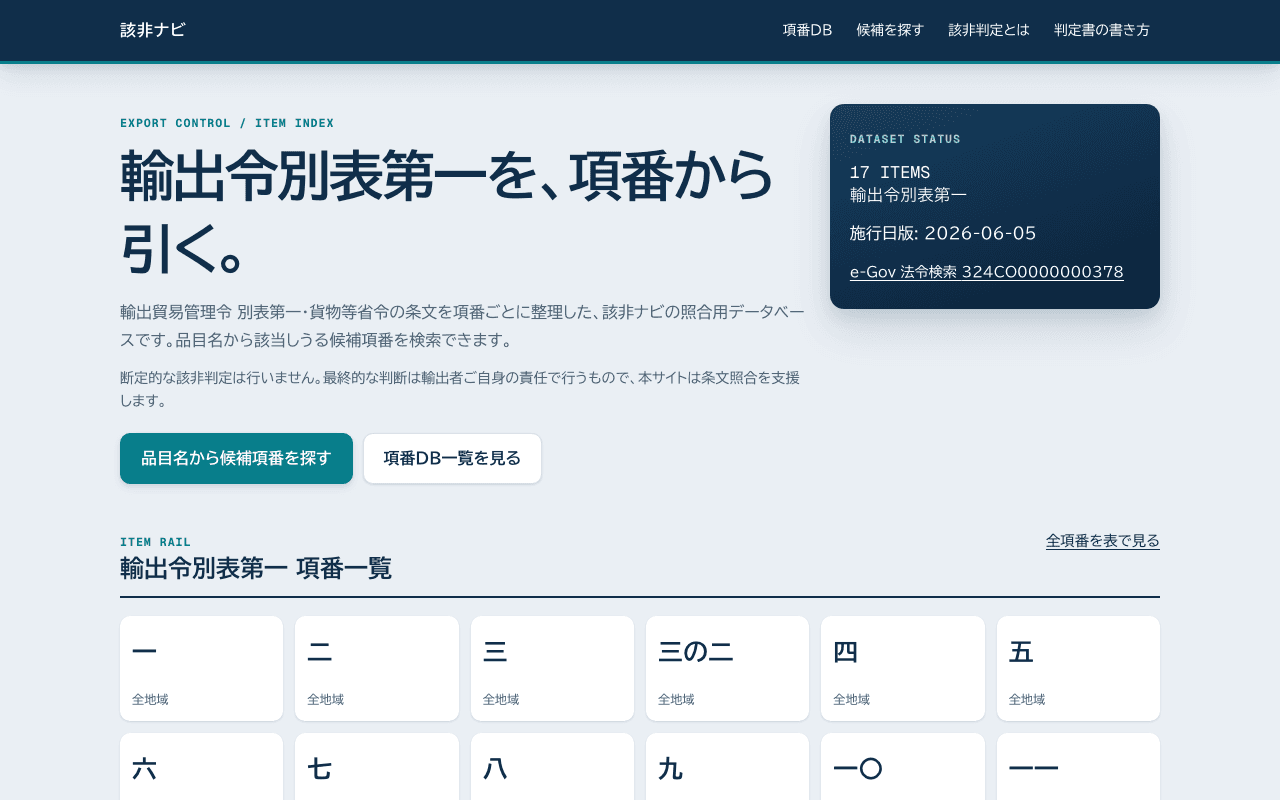This screenshot has width=1280, height=800.
Task: Open the 該非ナビ site logo link
Action: pos(153,30)
